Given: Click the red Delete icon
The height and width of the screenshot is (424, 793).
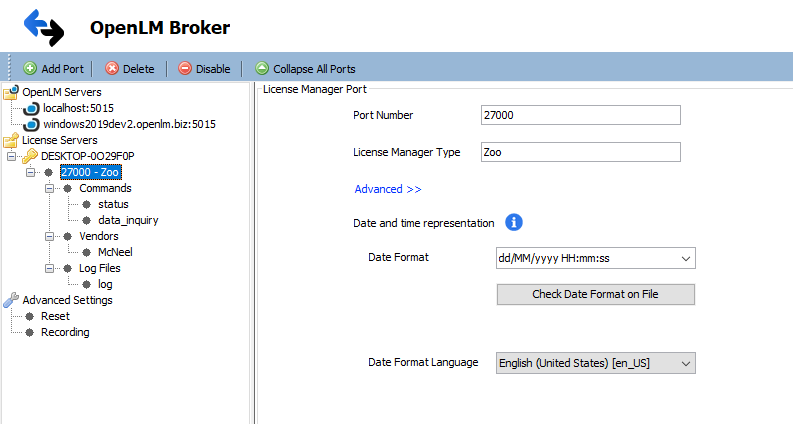Looking at the screenshot, I should 112,69.
